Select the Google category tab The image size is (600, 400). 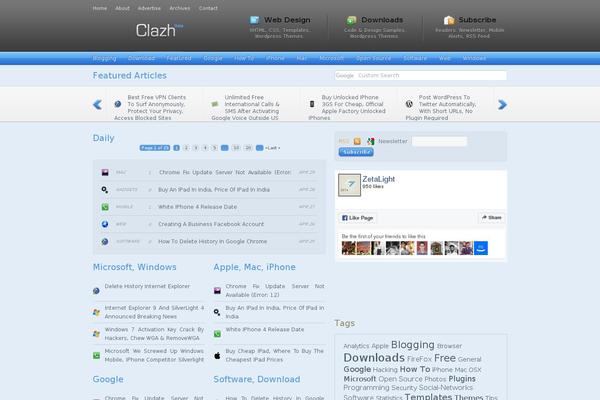point(213,58)
